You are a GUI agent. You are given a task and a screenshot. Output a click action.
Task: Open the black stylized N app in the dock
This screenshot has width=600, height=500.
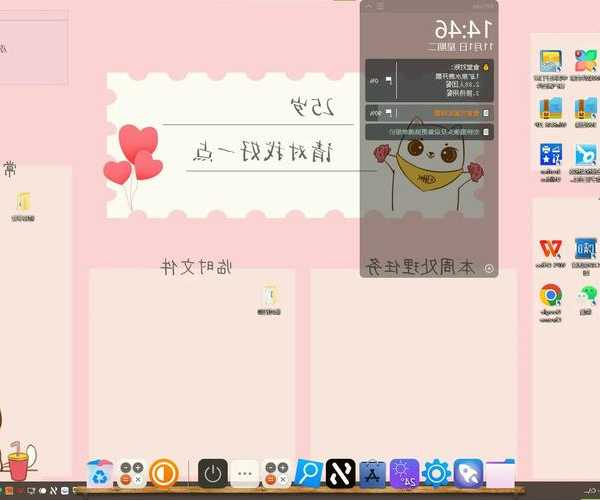pos(340,473)
